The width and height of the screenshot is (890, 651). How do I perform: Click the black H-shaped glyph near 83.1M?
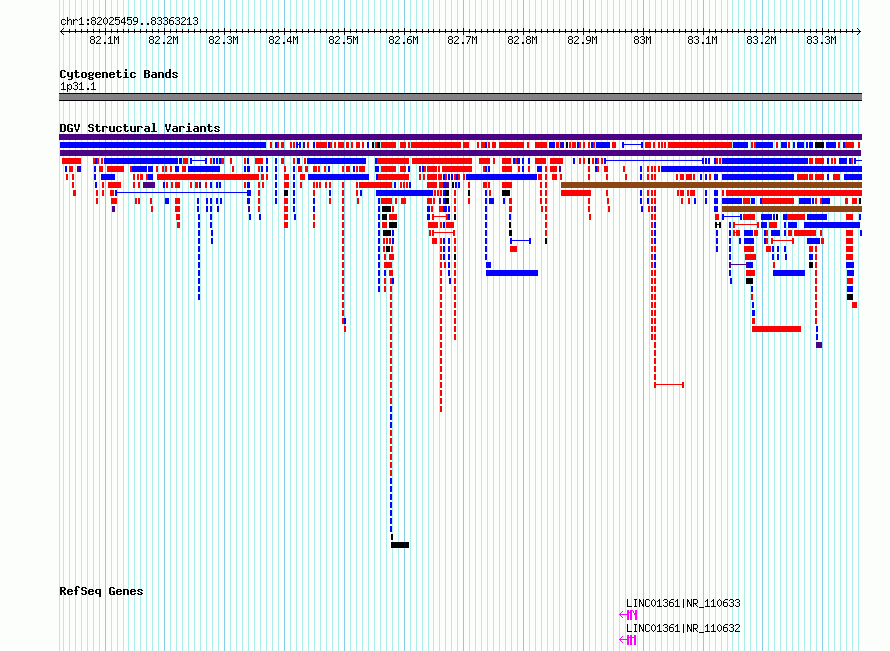[718, 225]
